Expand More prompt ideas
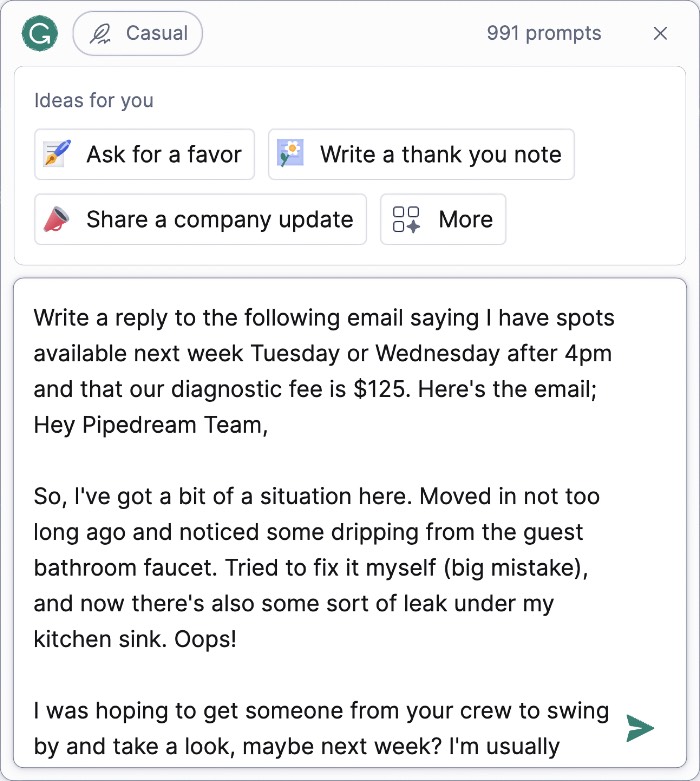 click(x=443, y=219)
